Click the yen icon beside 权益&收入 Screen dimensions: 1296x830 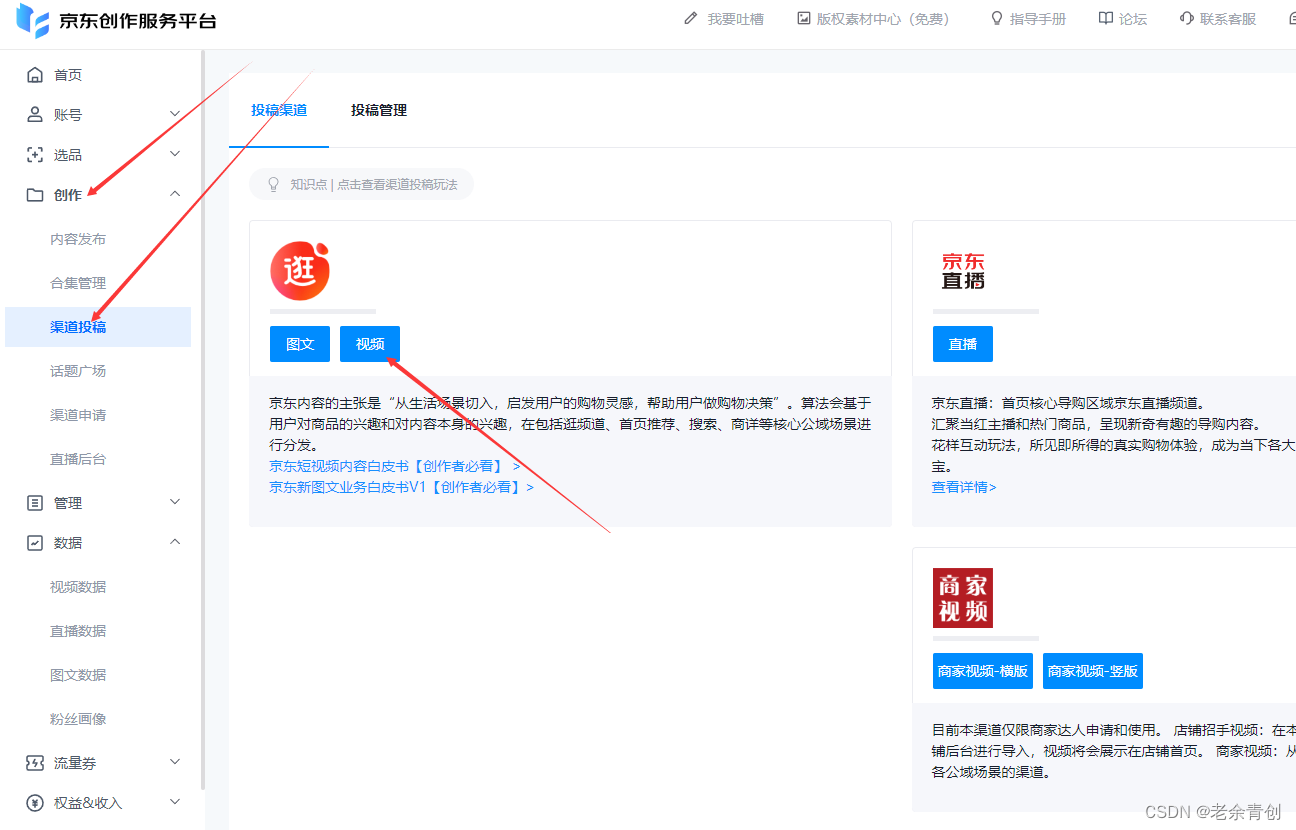point(35,803)
